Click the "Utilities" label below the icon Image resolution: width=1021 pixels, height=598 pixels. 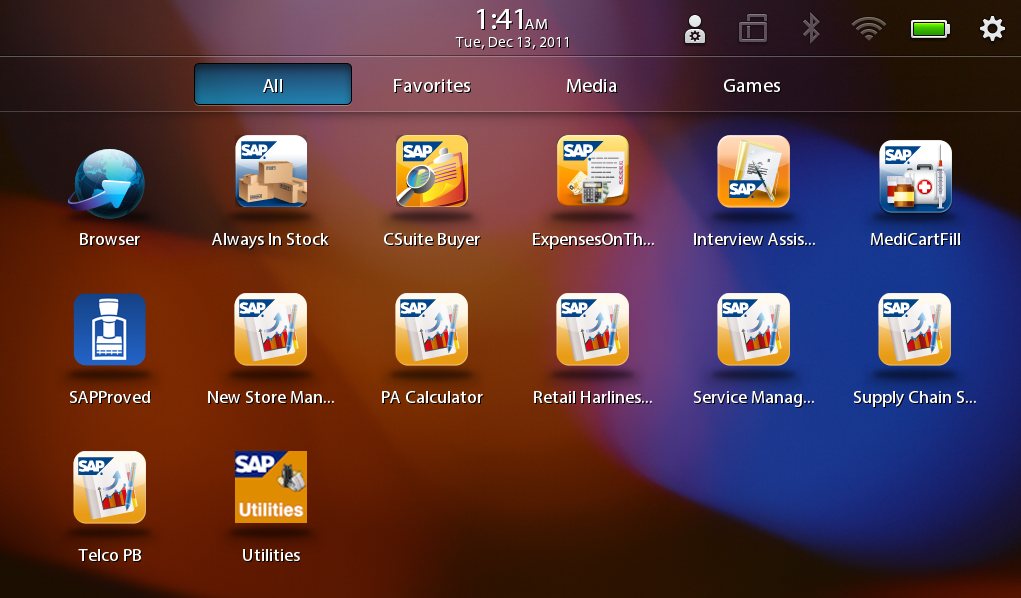(x=271, y=555)
